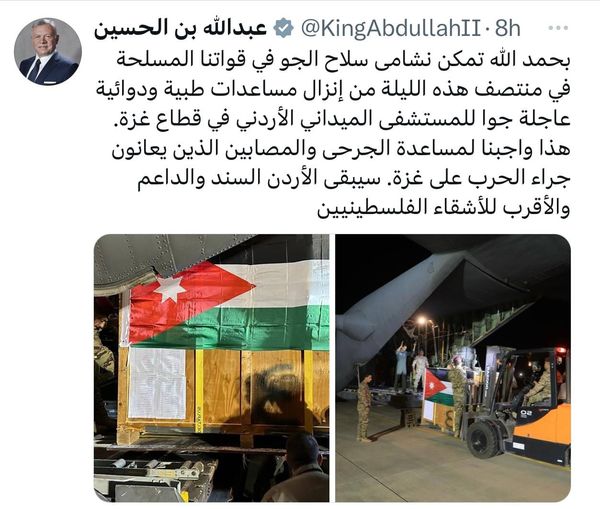Click the small Jordan flag on forklift crate
This screenshot has width=600, height=509.
click(x=439, y=387)
